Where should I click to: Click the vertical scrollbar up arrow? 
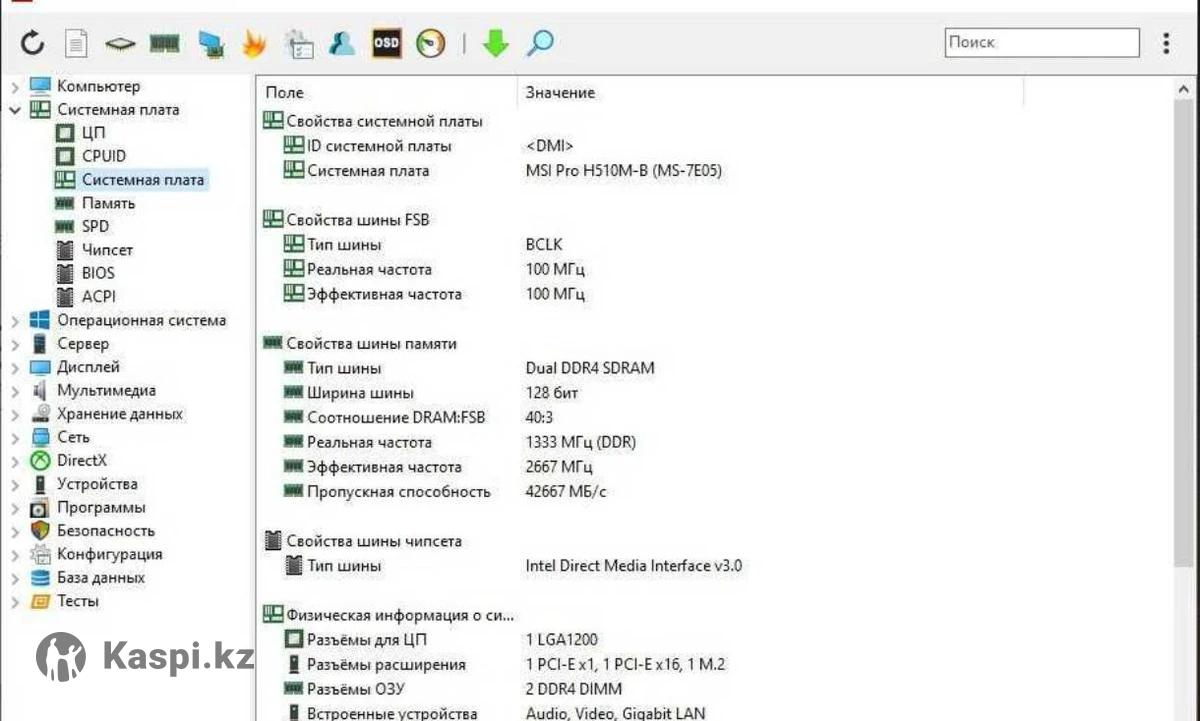point(1186,90)
